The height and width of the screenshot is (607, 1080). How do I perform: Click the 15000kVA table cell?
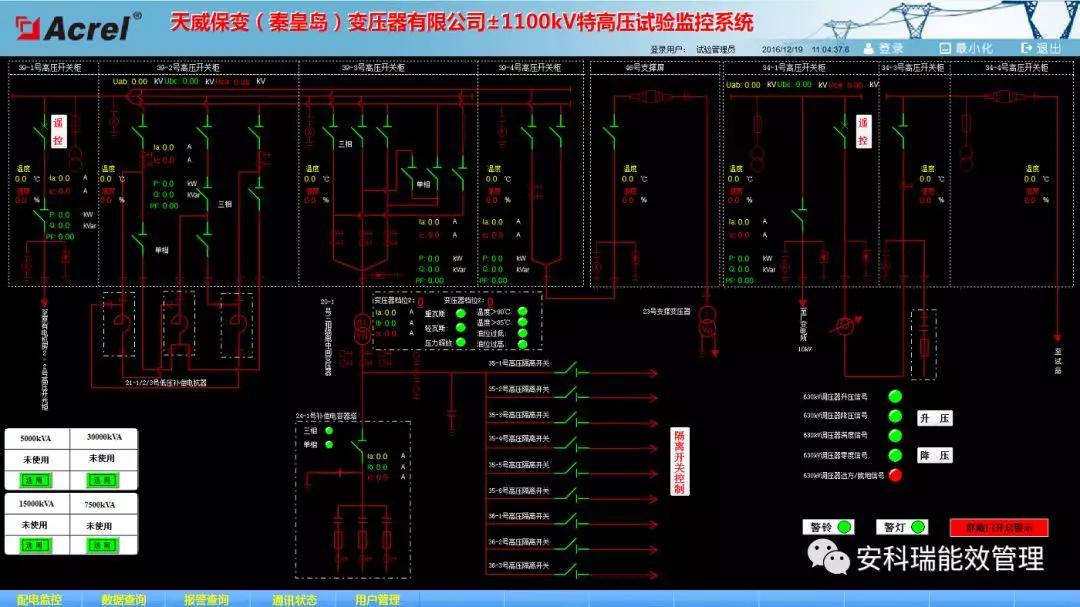(x=36, y=504)
